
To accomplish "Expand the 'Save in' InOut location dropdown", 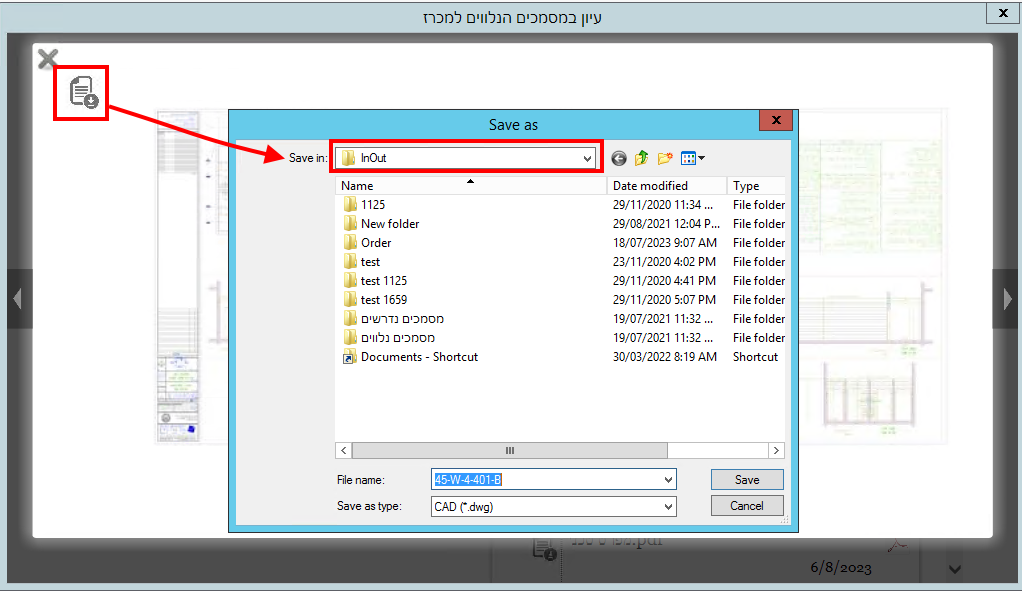I will [587, 158].
